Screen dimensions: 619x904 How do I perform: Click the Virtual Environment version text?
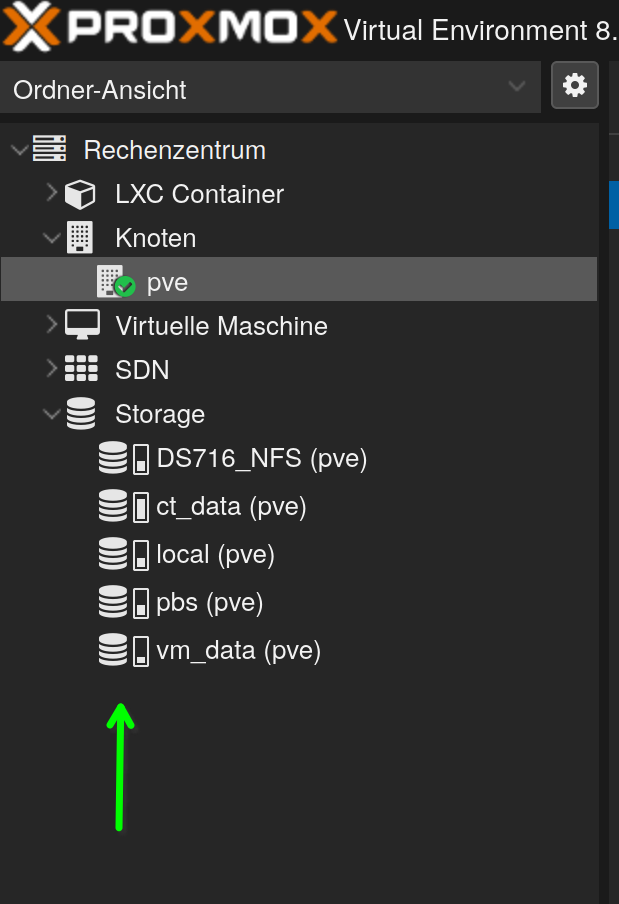pos(481,30)
